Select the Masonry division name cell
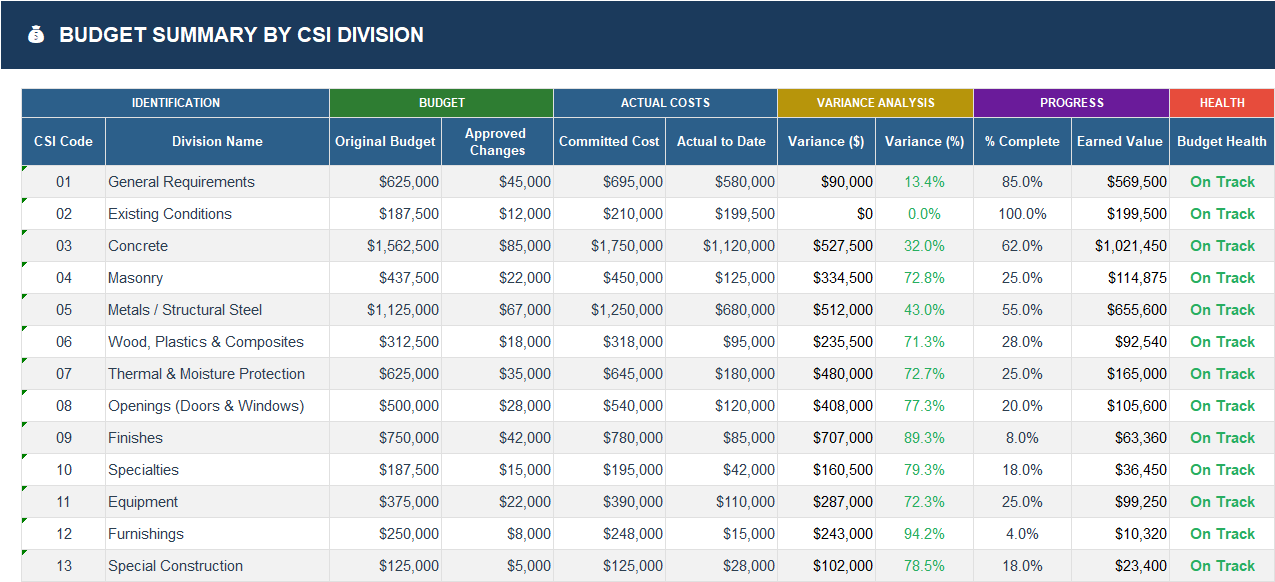This screenshot has width=1275, height=582. tap(217, 278)
